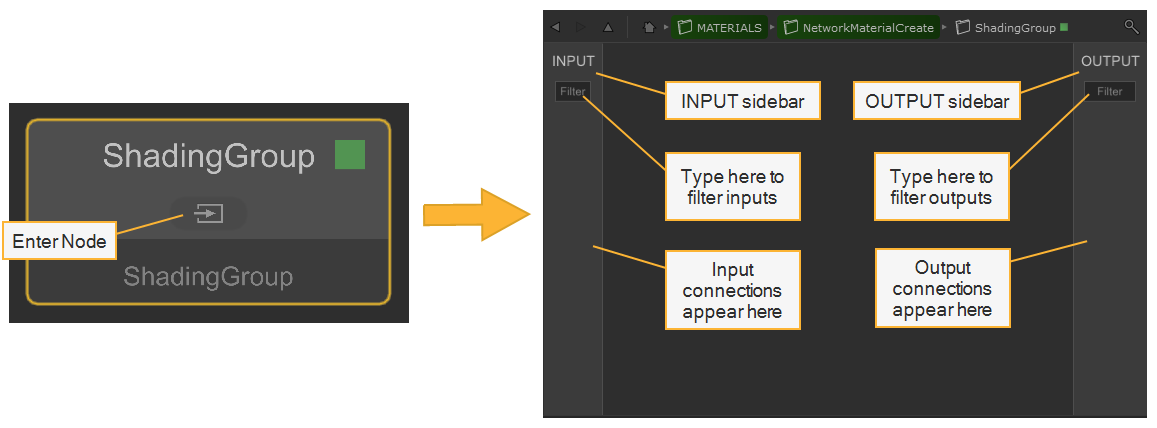Screen dimensions: 1157x428
Task: Navigate to the NetworkMaterialCreate breadcrumb
Action: coord(868,28)
